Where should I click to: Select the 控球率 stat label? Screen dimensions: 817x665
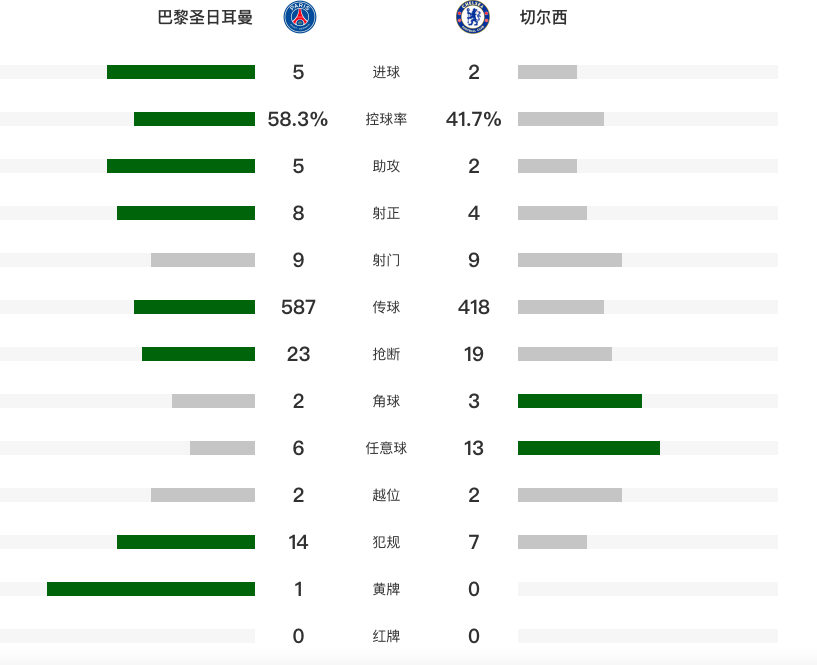pos(386,119)
